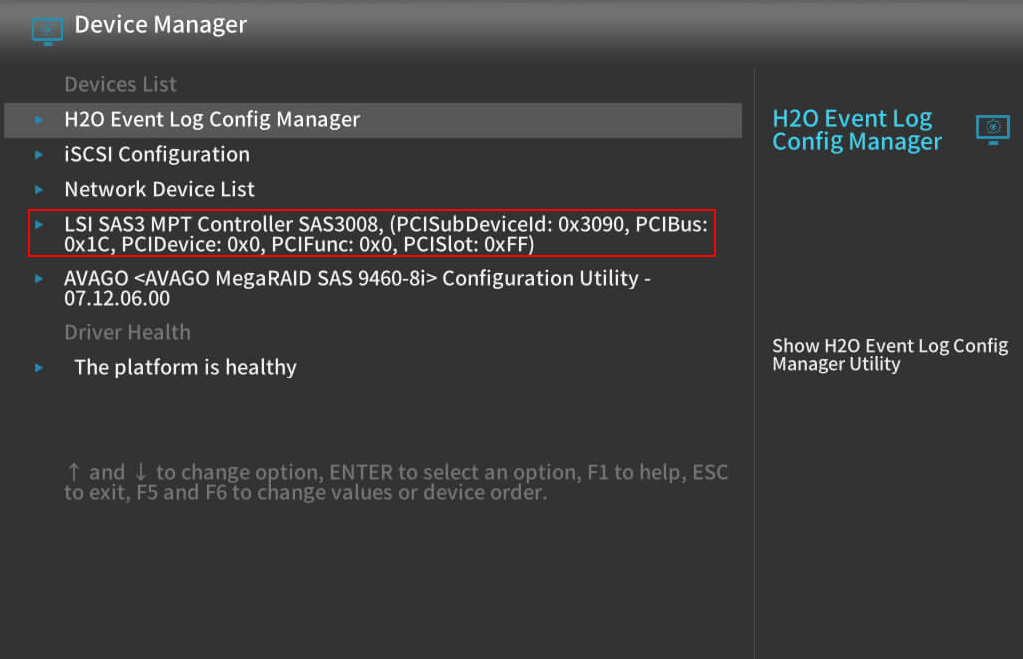The image size is (1023, 659).
Task: Select The platform is healthy entry
Action: [185, 367]
